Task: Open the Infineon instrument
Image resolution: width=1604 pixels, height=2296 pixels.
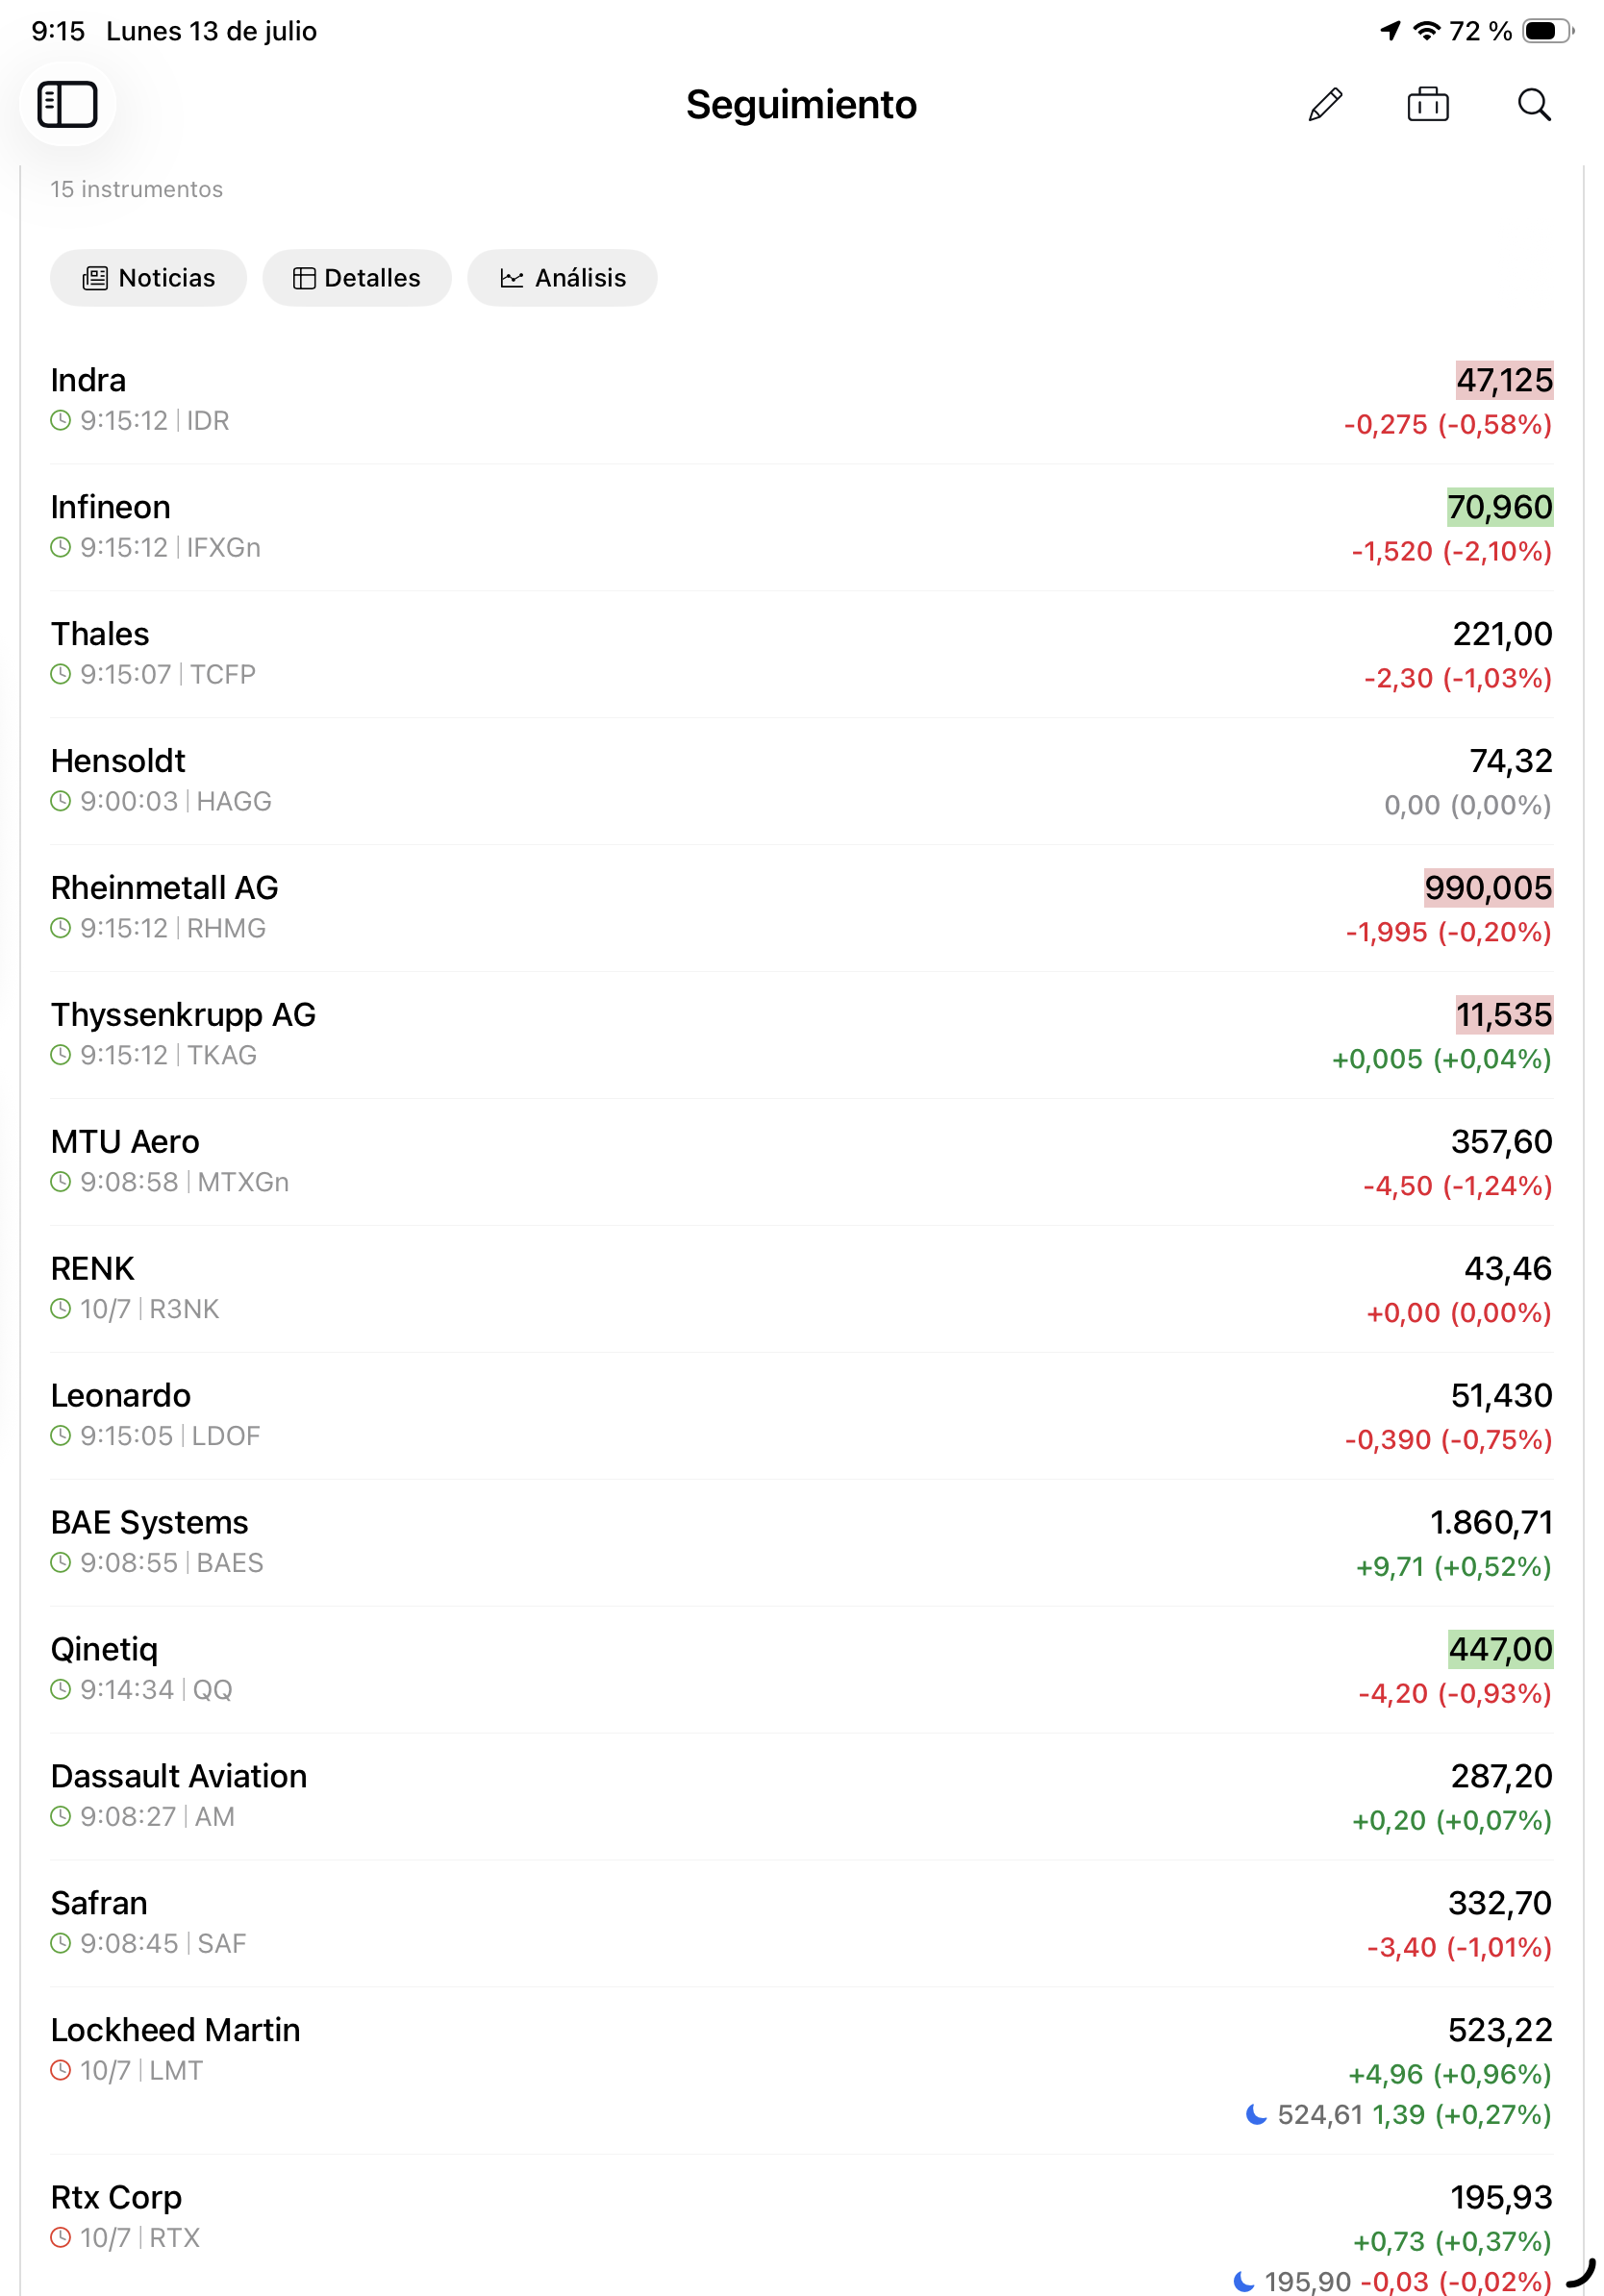Action: [x=801, y=527]
